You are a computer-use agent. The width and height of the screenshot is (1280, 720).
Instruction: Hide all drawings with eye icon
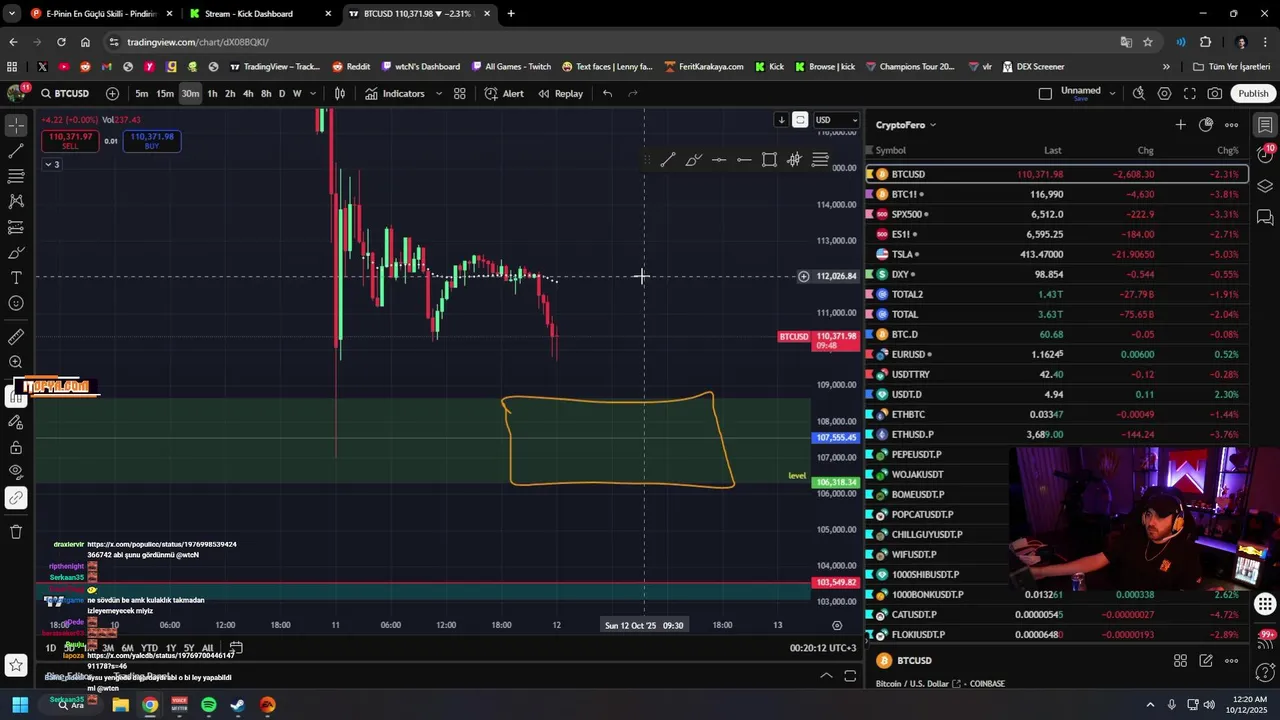16,471
